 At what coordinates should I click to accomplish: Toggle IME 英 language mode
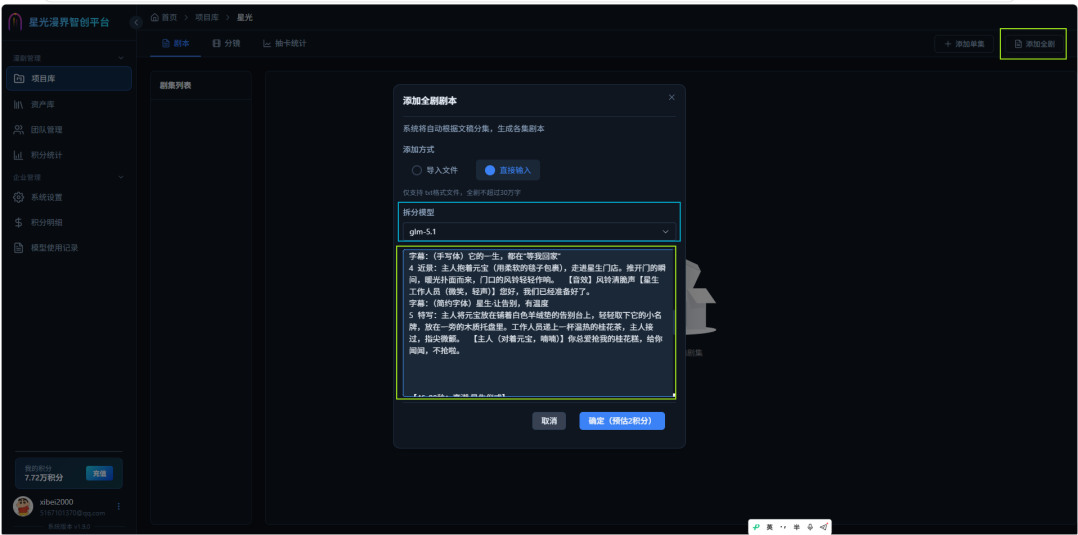coord(770,527)
